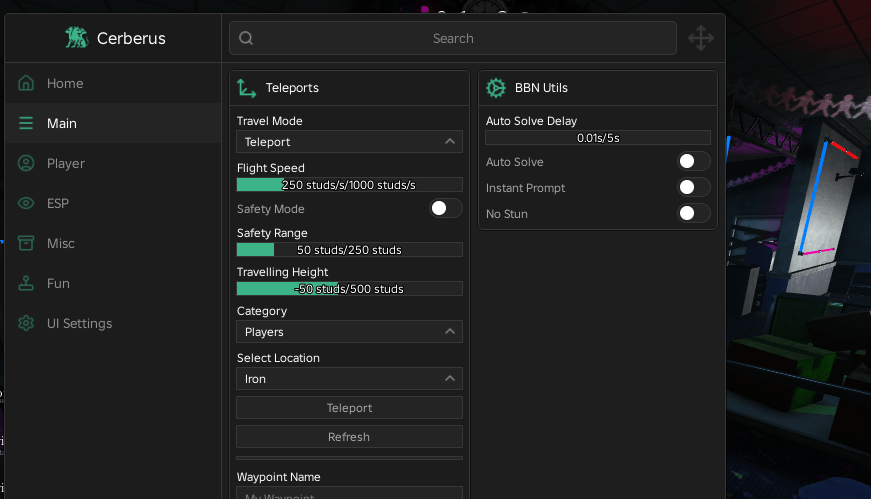This screenshot has width=871, height=499.
Task: Click the Instant Prompt label text
Action: (x=525, y=188)
